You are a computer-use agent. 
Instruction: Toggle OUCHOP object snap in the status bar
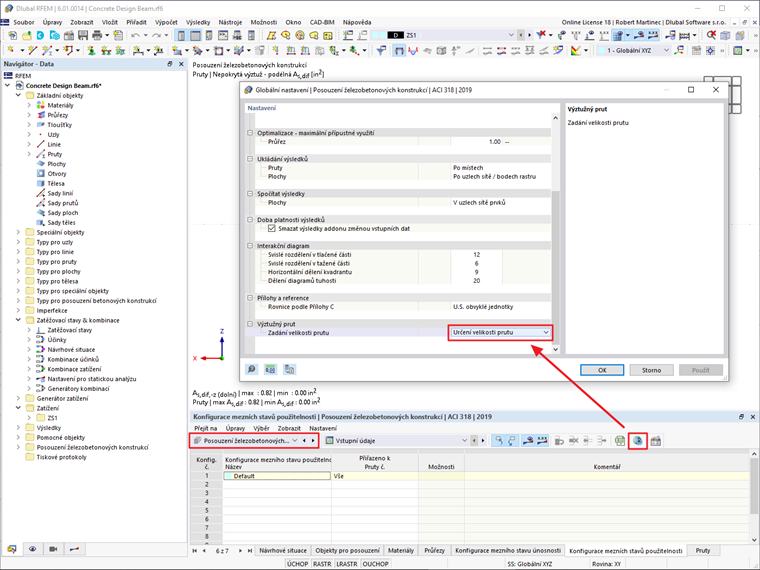(x=375, y=564)
